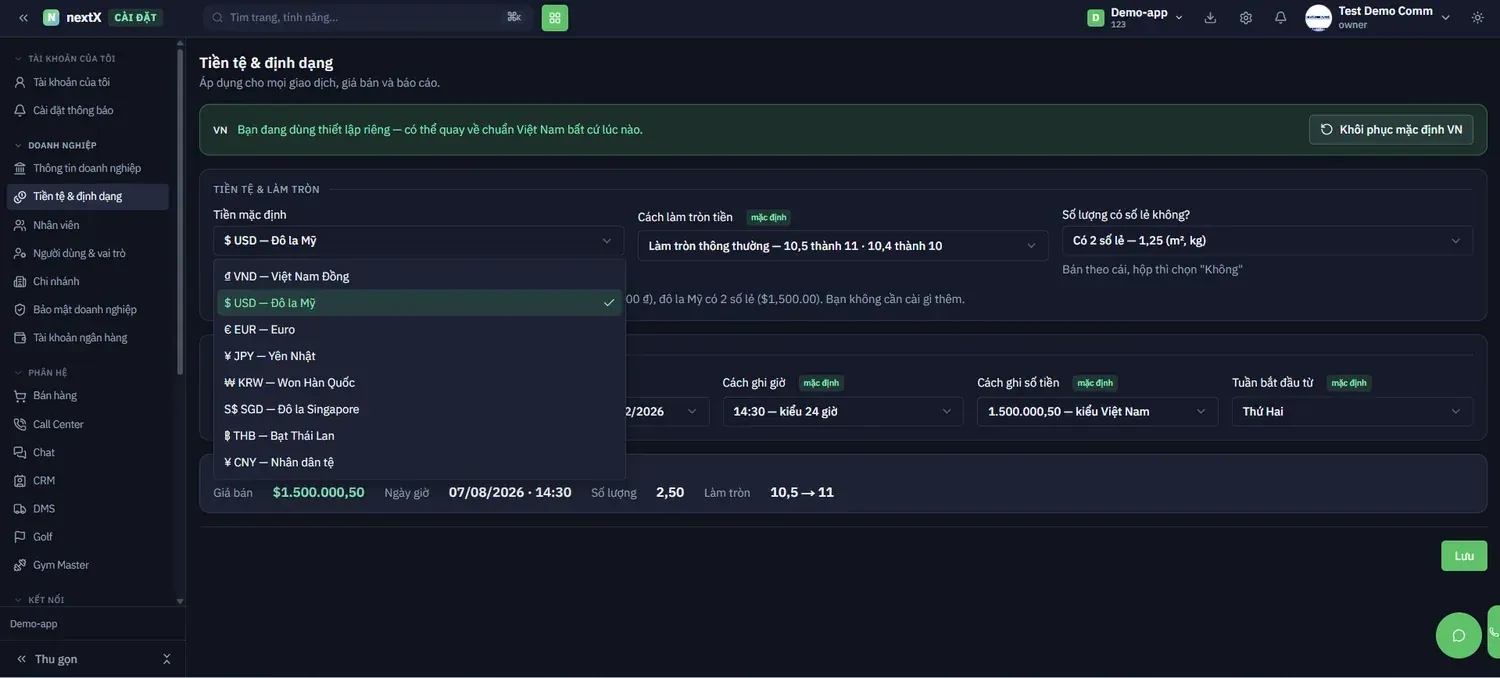Select SGD — Đô la Singapore option

click(x=419, y=409)
